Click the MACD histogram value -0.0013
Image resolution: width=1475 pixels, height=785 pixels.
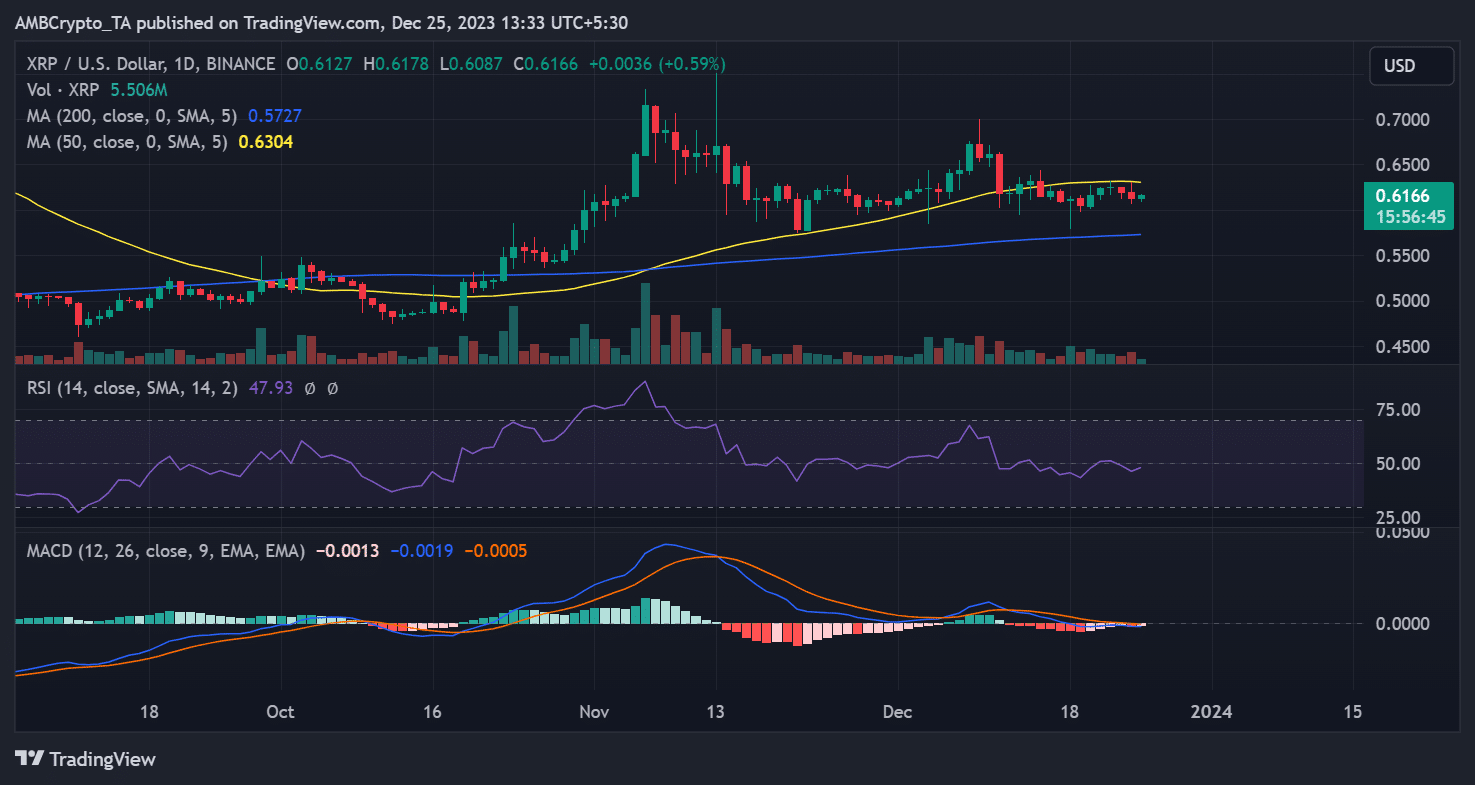click(x=347, y=551)
